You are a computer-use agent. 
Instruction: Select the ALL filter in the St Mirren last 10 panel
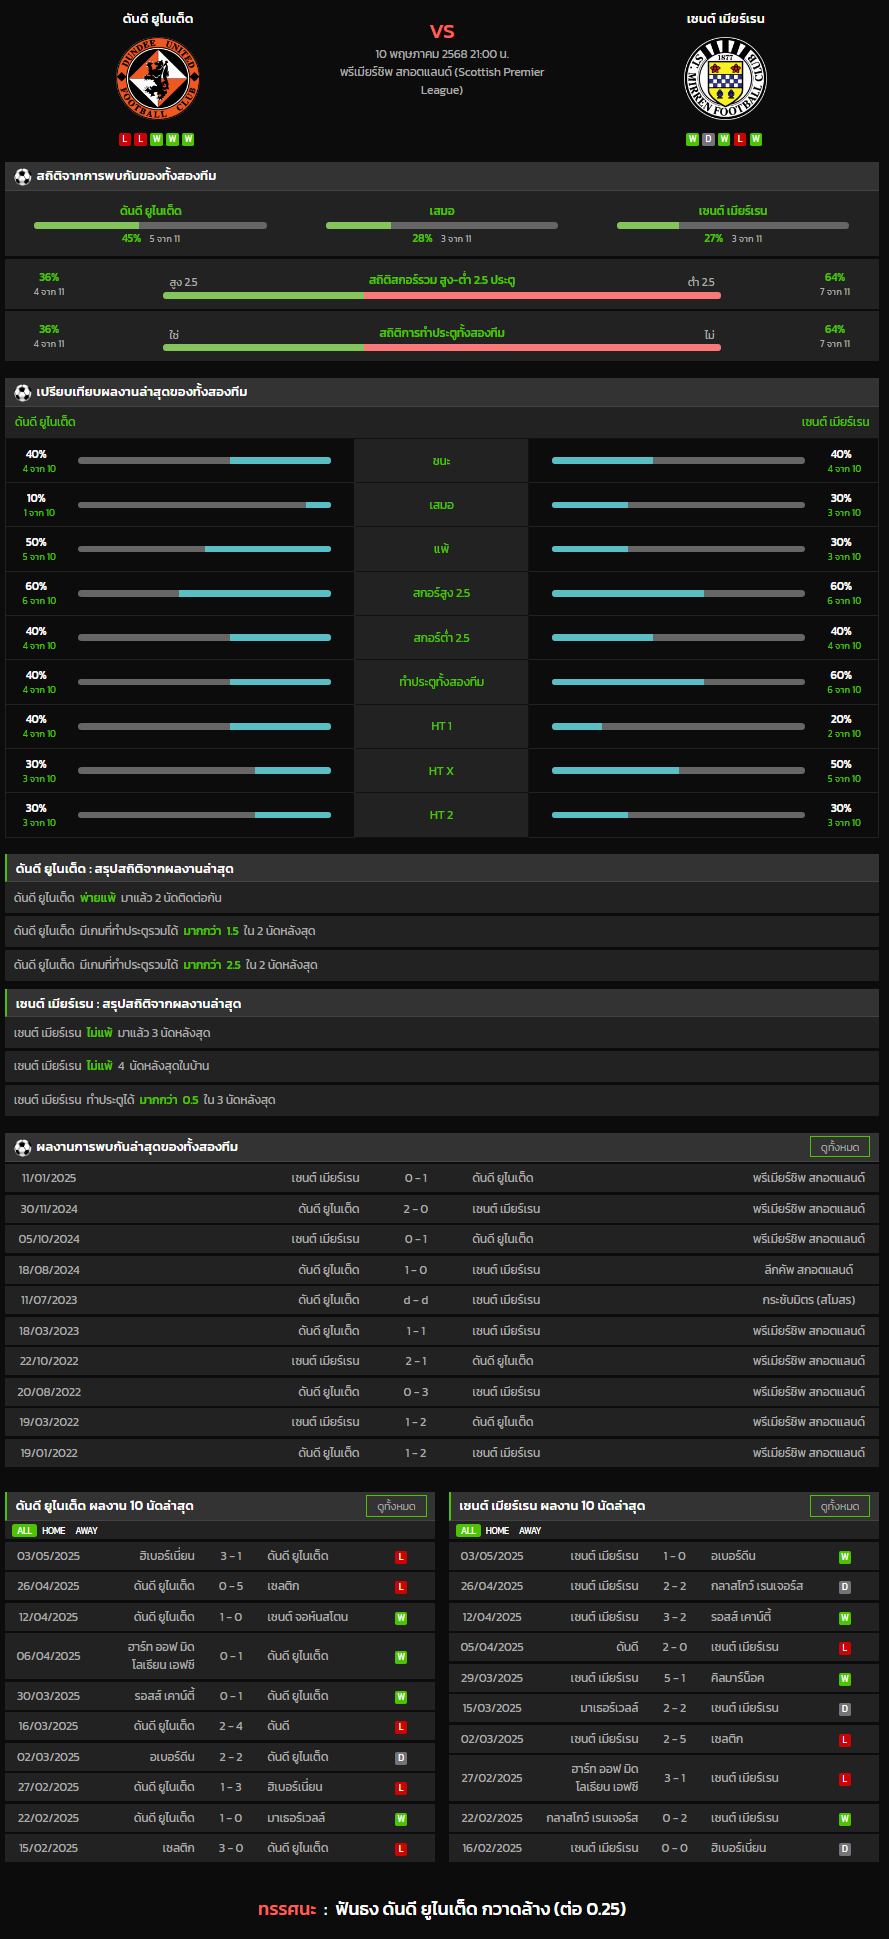(468, 1530)
